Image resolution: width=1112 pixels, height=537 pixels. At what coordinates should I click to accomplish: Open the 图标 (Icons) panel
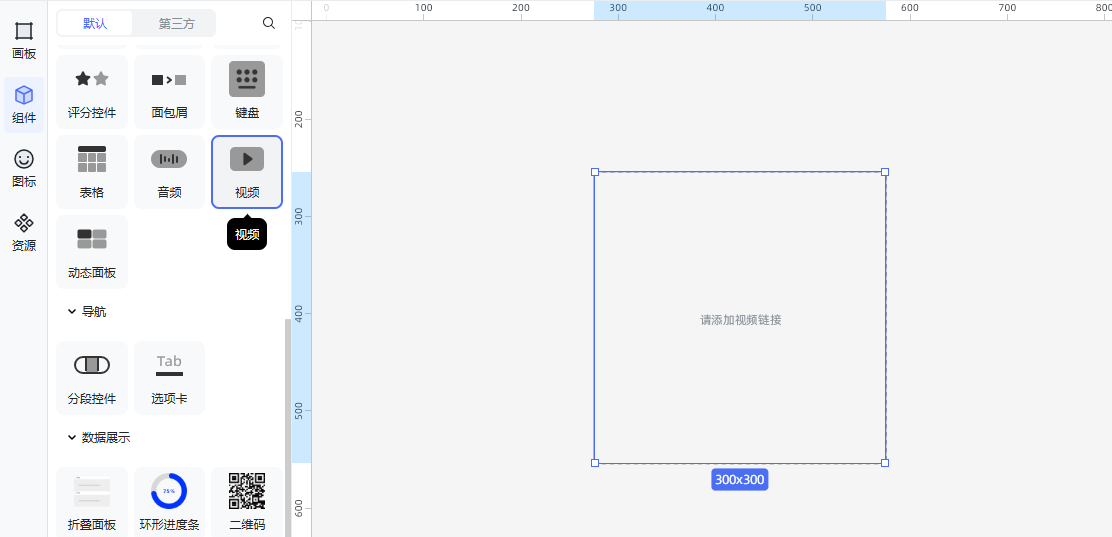[x=24, y=168]
